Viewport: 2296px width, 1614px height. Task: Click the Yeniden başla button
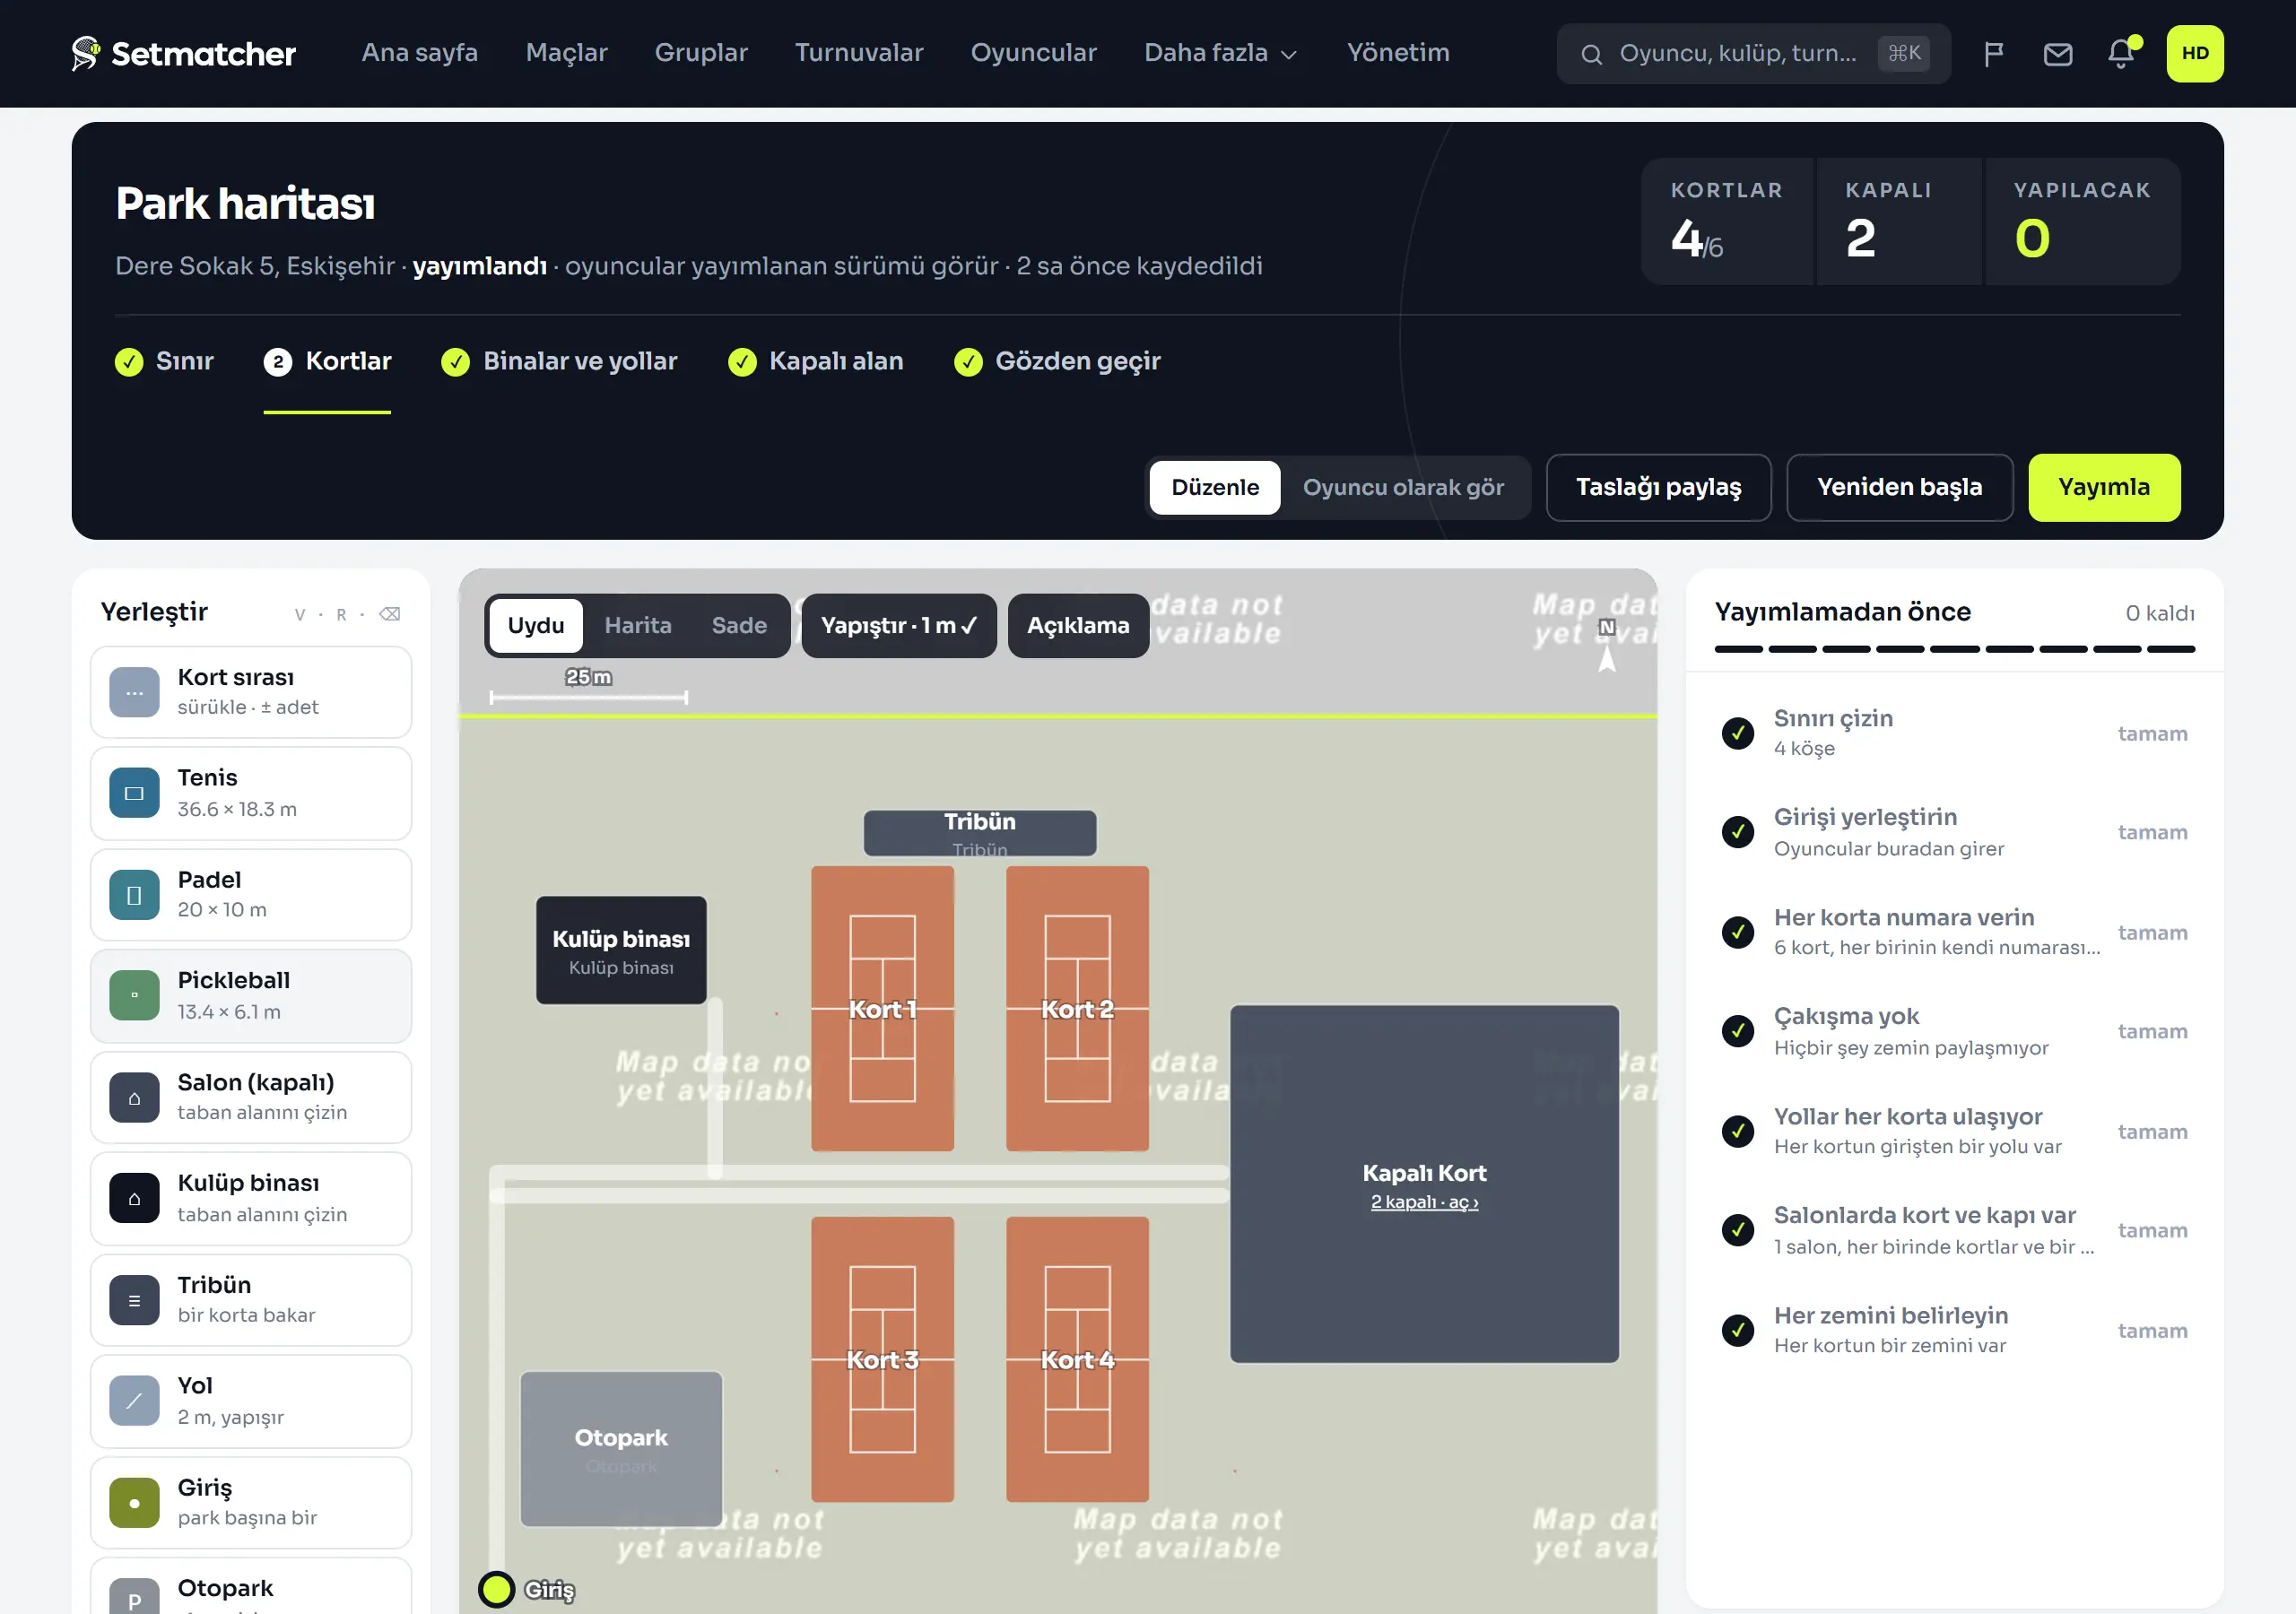click(1899, 487)
